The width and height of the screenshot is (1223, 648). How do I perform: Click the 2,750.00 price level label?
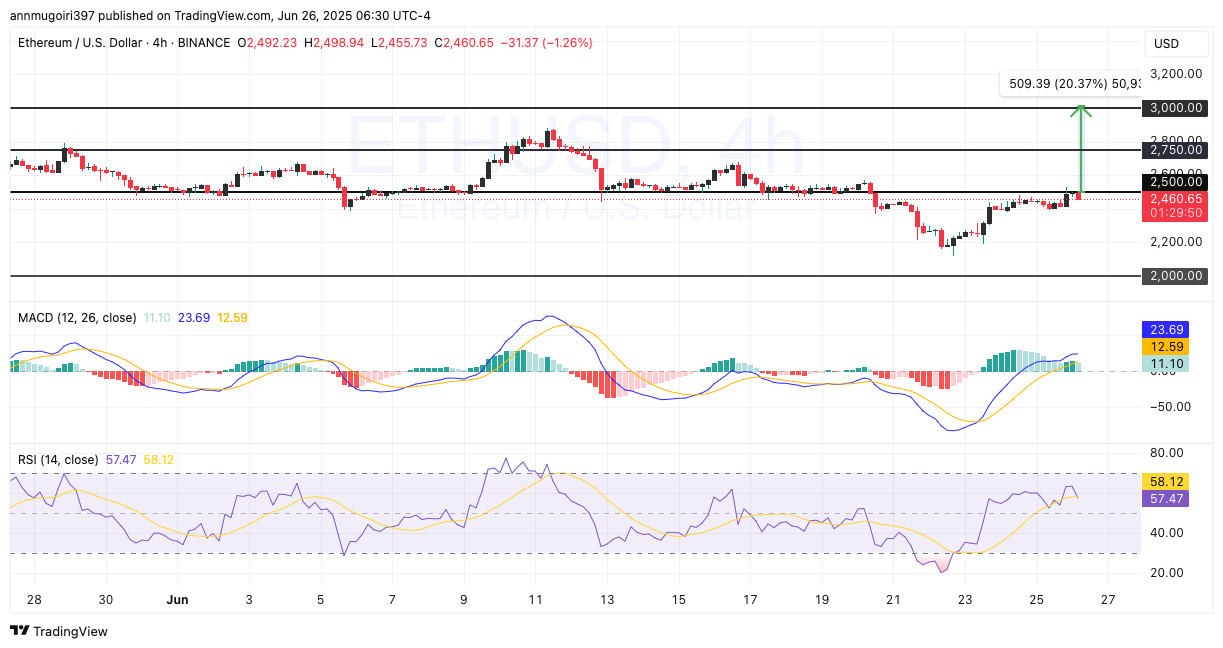1174,149
